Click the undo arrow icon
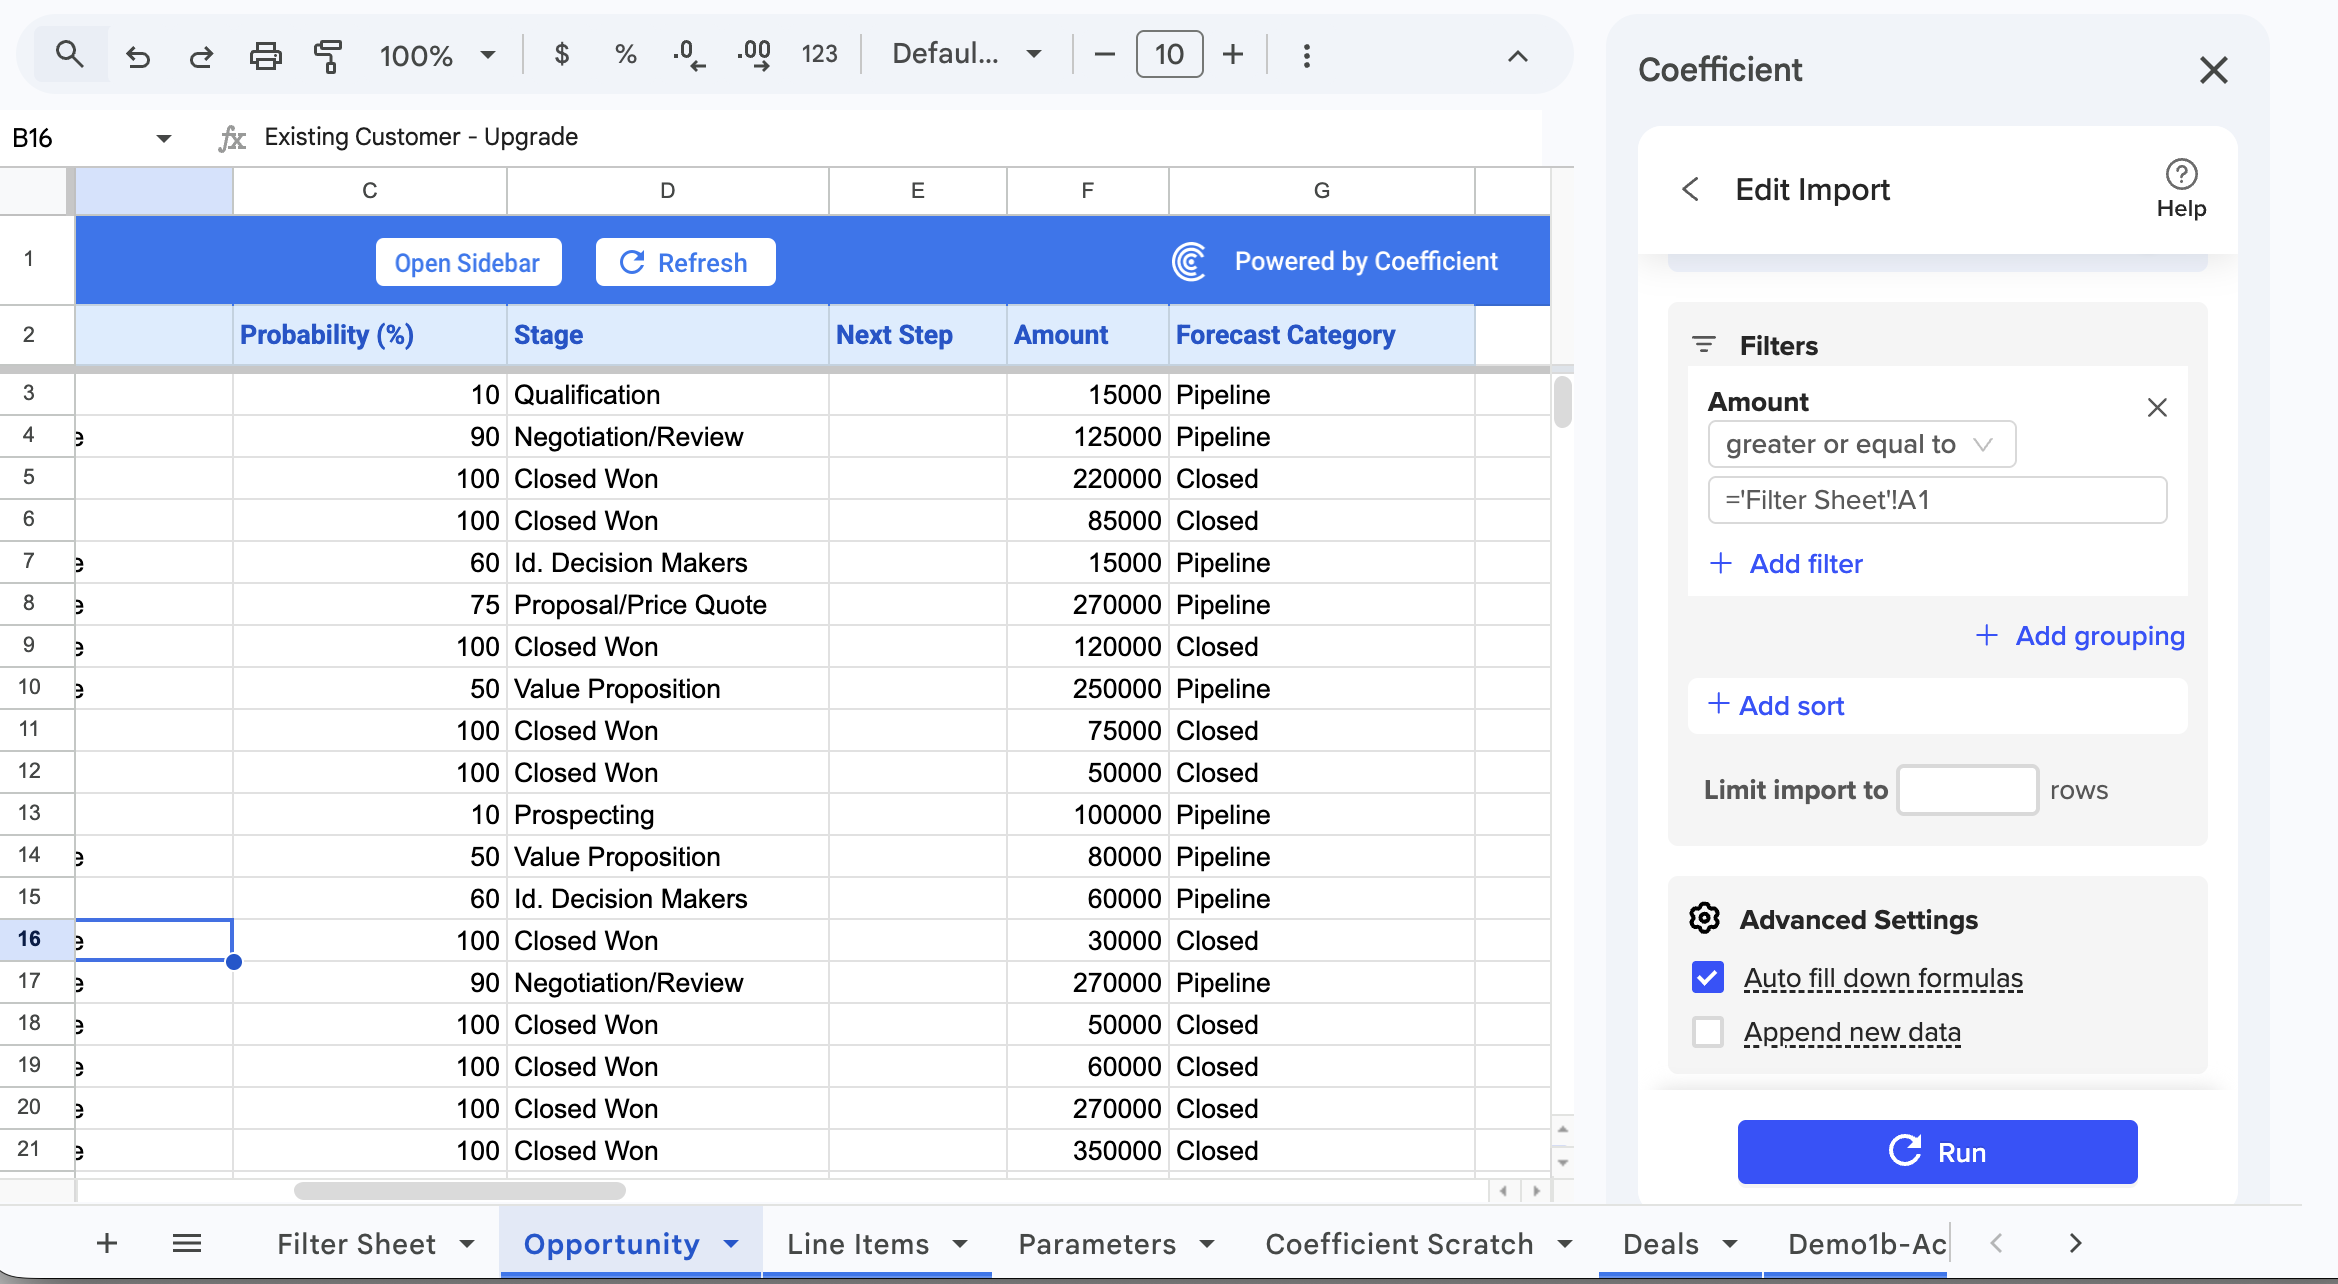The width and height of the screenshot is (2338, 1284). 138,56
